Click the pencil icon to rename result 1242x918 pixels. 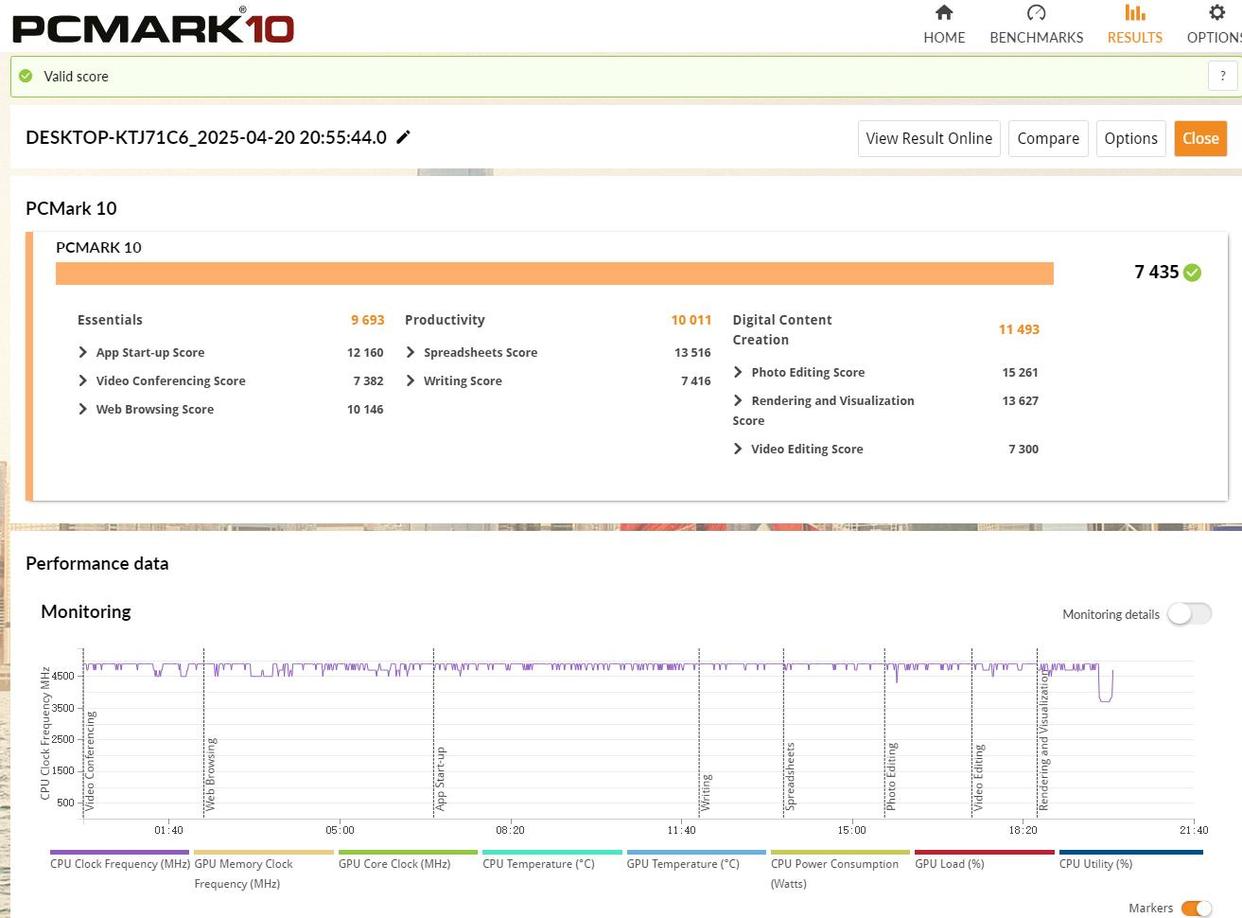point(403,137)
